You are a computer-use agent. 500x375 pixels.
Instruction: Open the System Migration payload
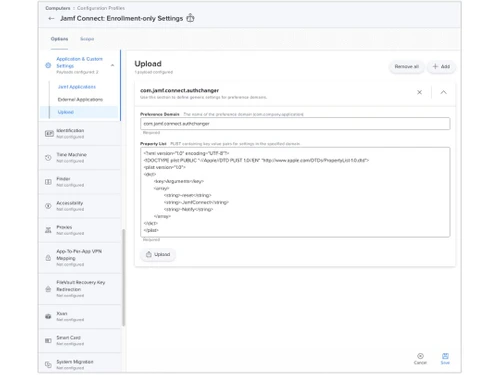pos(80,363)
